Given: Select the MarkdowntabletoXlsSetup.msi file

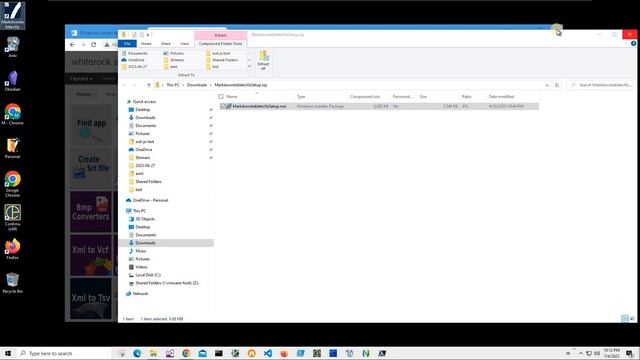Looking at the screenshot, I should click(x=259, y=106).
